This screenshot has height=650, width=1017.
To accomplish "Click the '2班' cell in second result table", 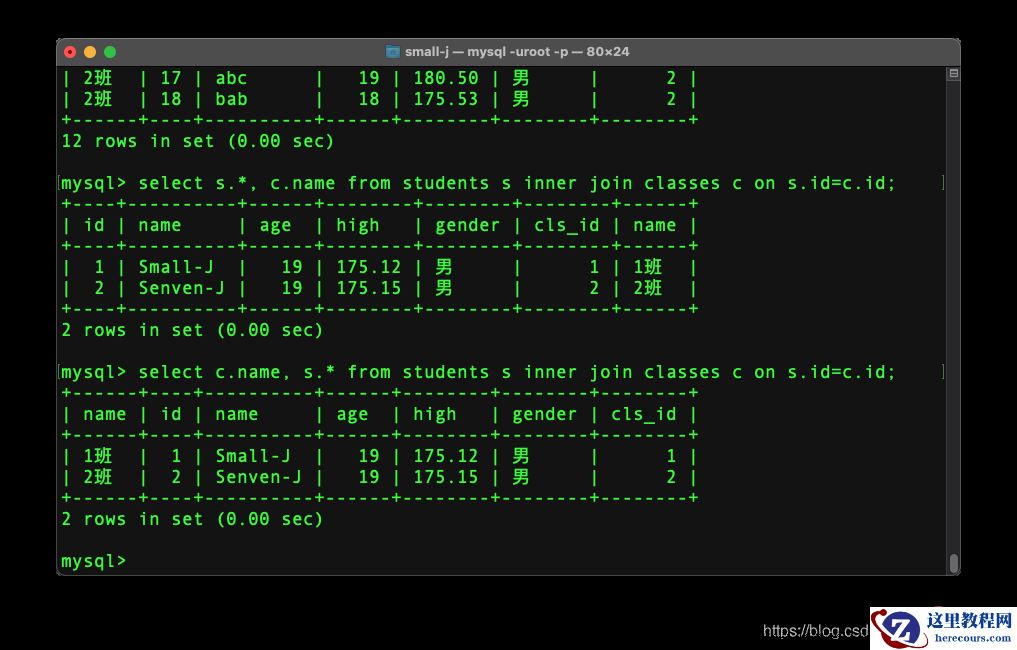I will (97, 477).
